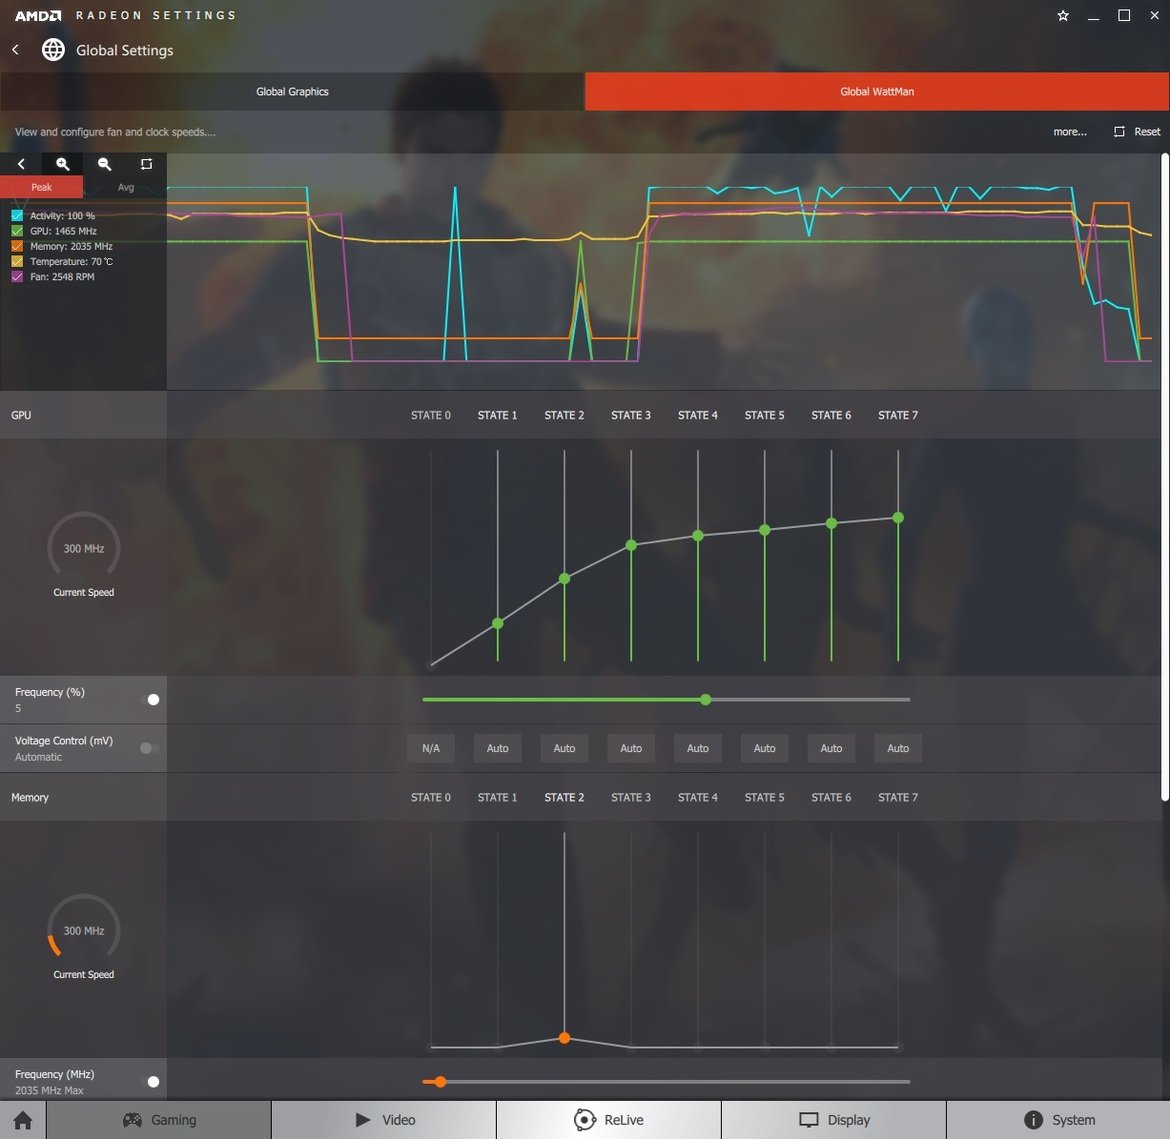
Task: Select the Memory STATE 2 header
Action: click(564, 797)
